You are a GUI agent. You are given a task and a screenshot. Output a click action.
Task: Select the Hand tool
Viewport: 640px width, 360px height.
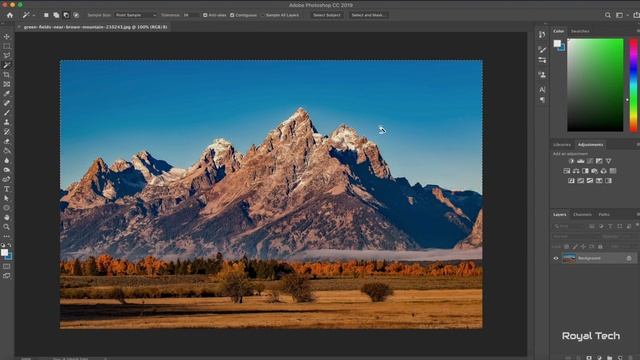click(7, 218)
